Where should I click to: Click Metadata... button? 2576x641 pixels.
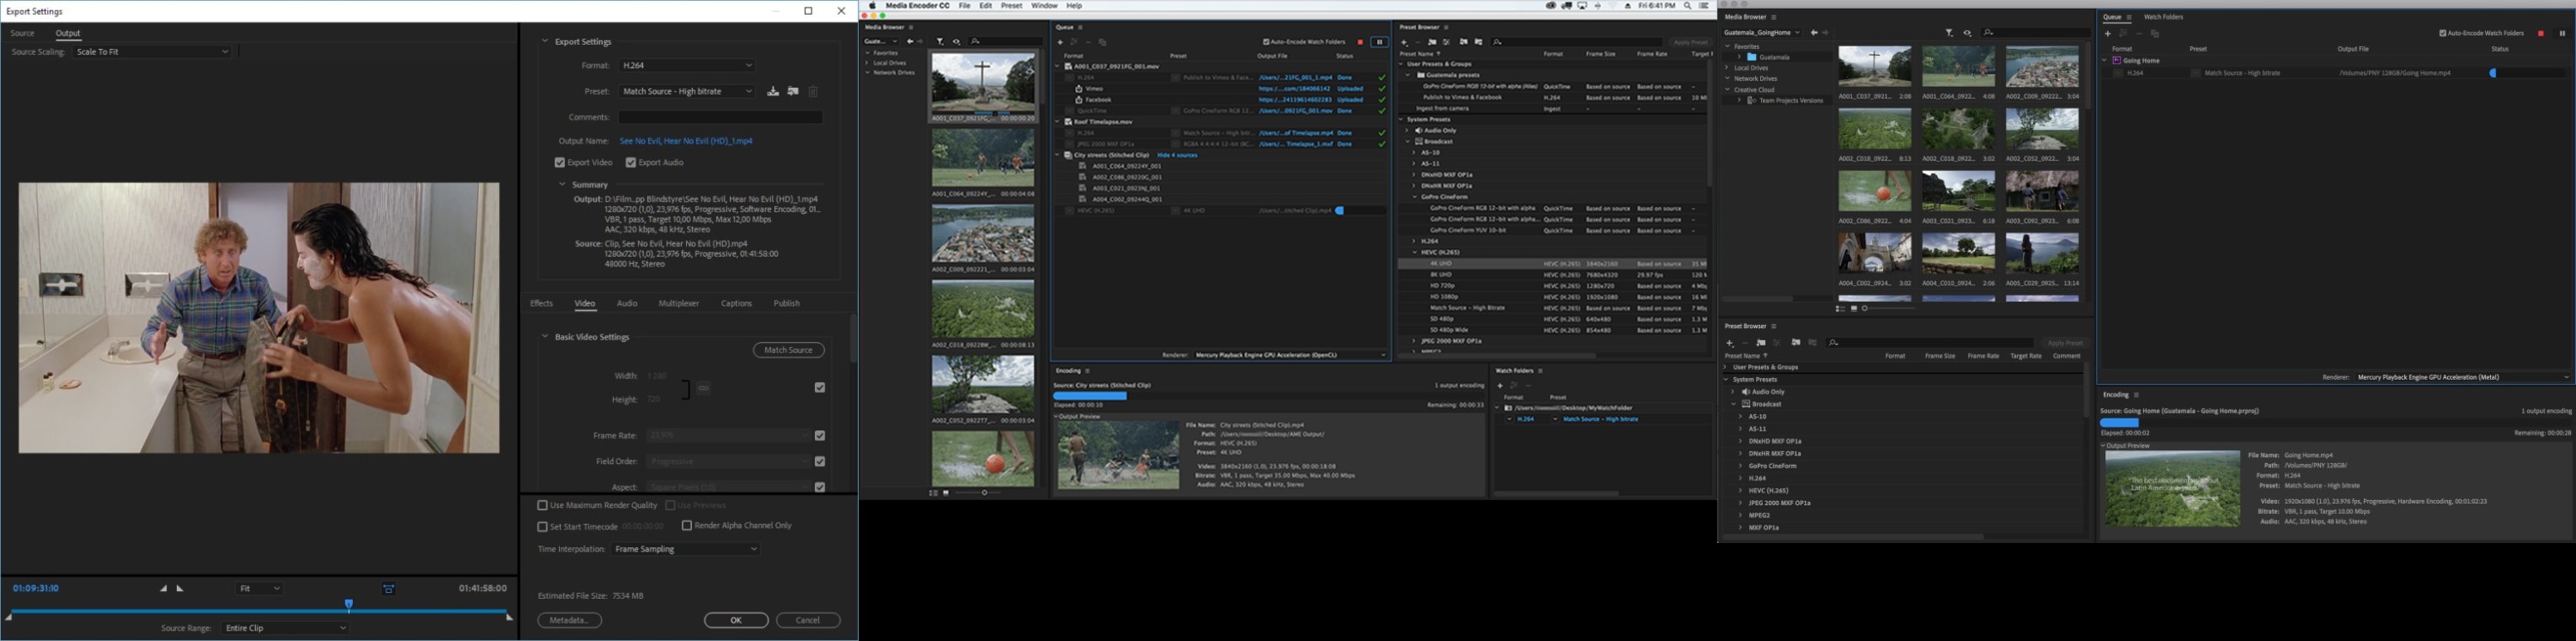click(570, 620)
